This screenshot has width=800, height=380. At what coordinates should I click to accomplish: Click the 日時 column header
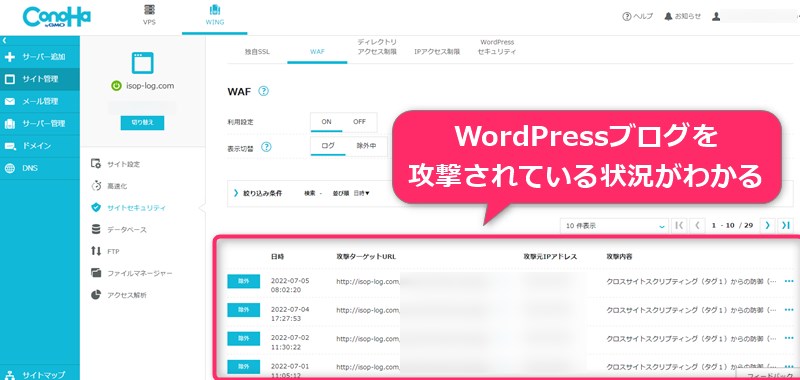click(278, 257)
